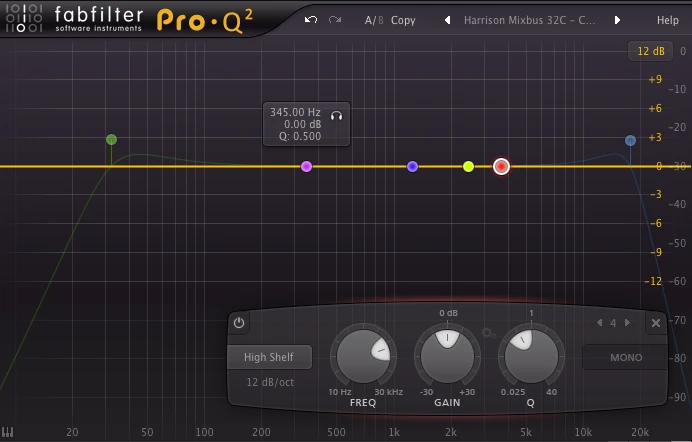Select next preset with right arrow
This screenshot has height=442, width=692.
617,20
